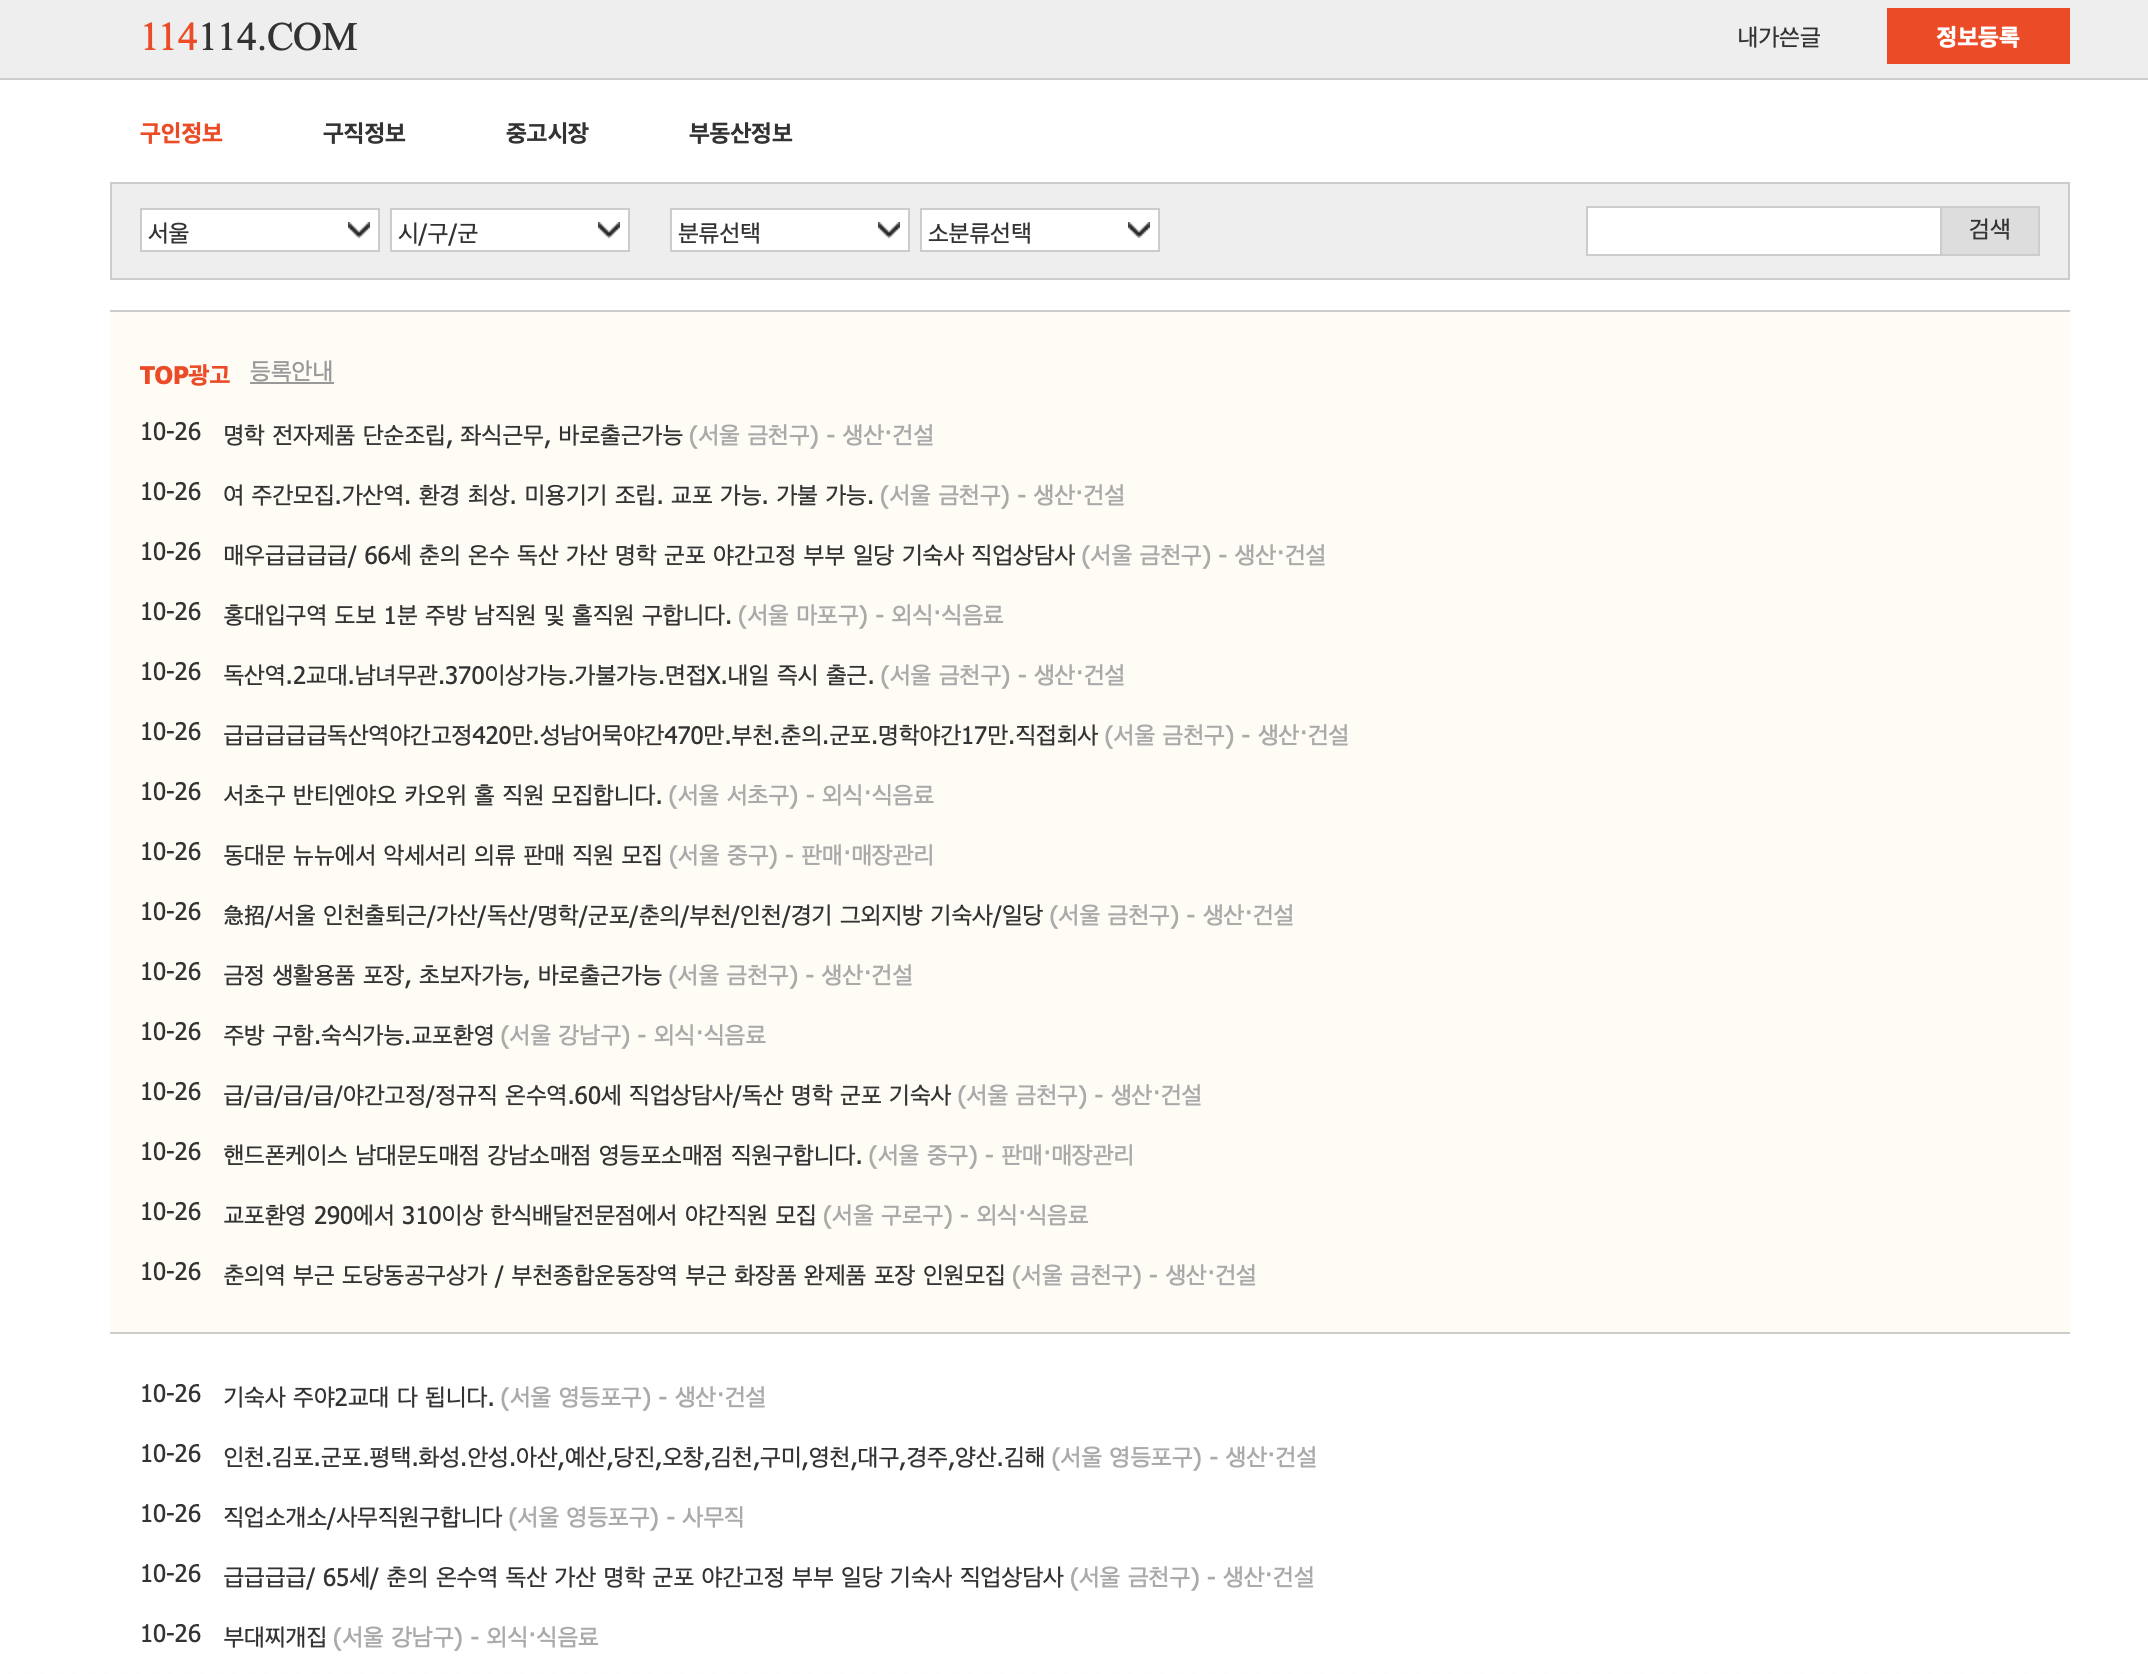
Task: Open the 명학 전자제품 단순조립 listing
Action: click(452, 435)
